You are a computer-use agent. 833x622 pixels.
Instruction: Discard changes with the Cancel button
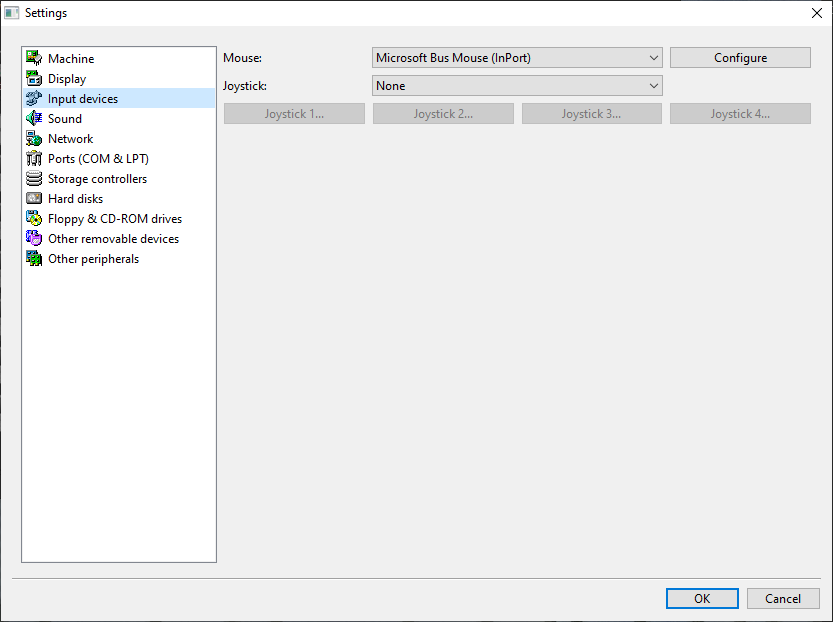point(783,598)
